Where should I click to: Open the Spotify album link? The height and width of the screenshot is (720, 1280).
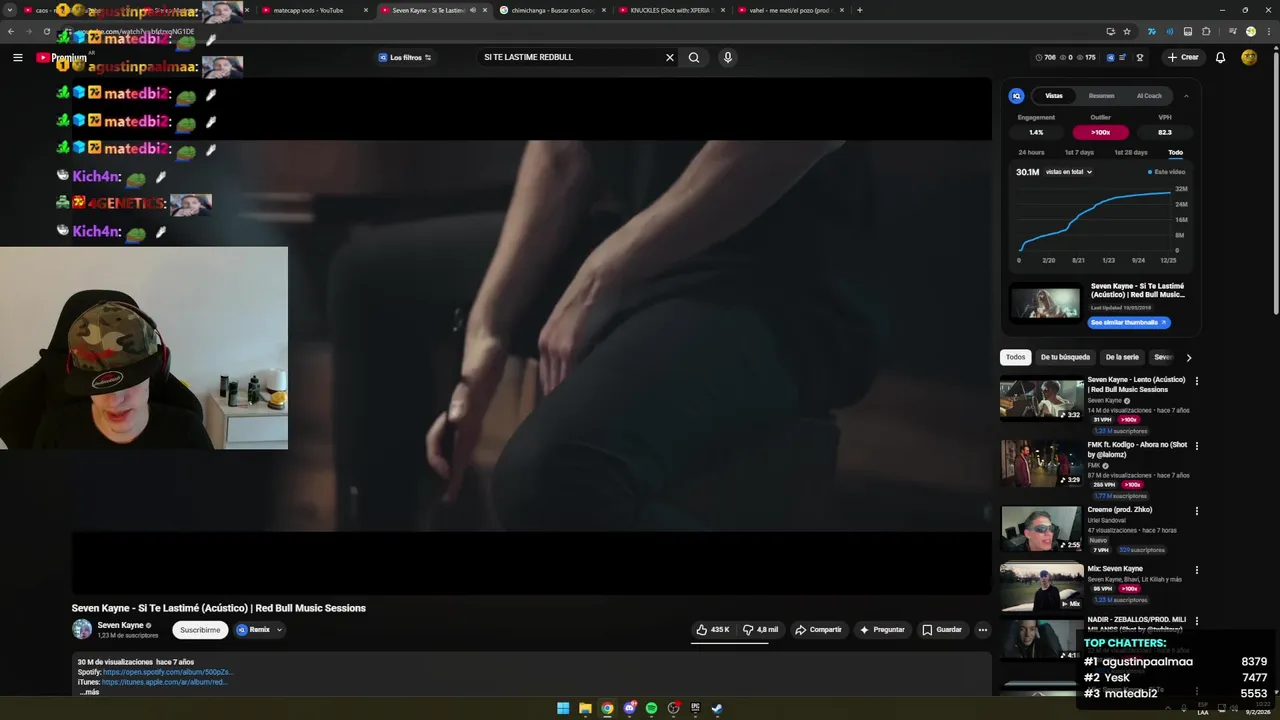click(x=167, y=672)
